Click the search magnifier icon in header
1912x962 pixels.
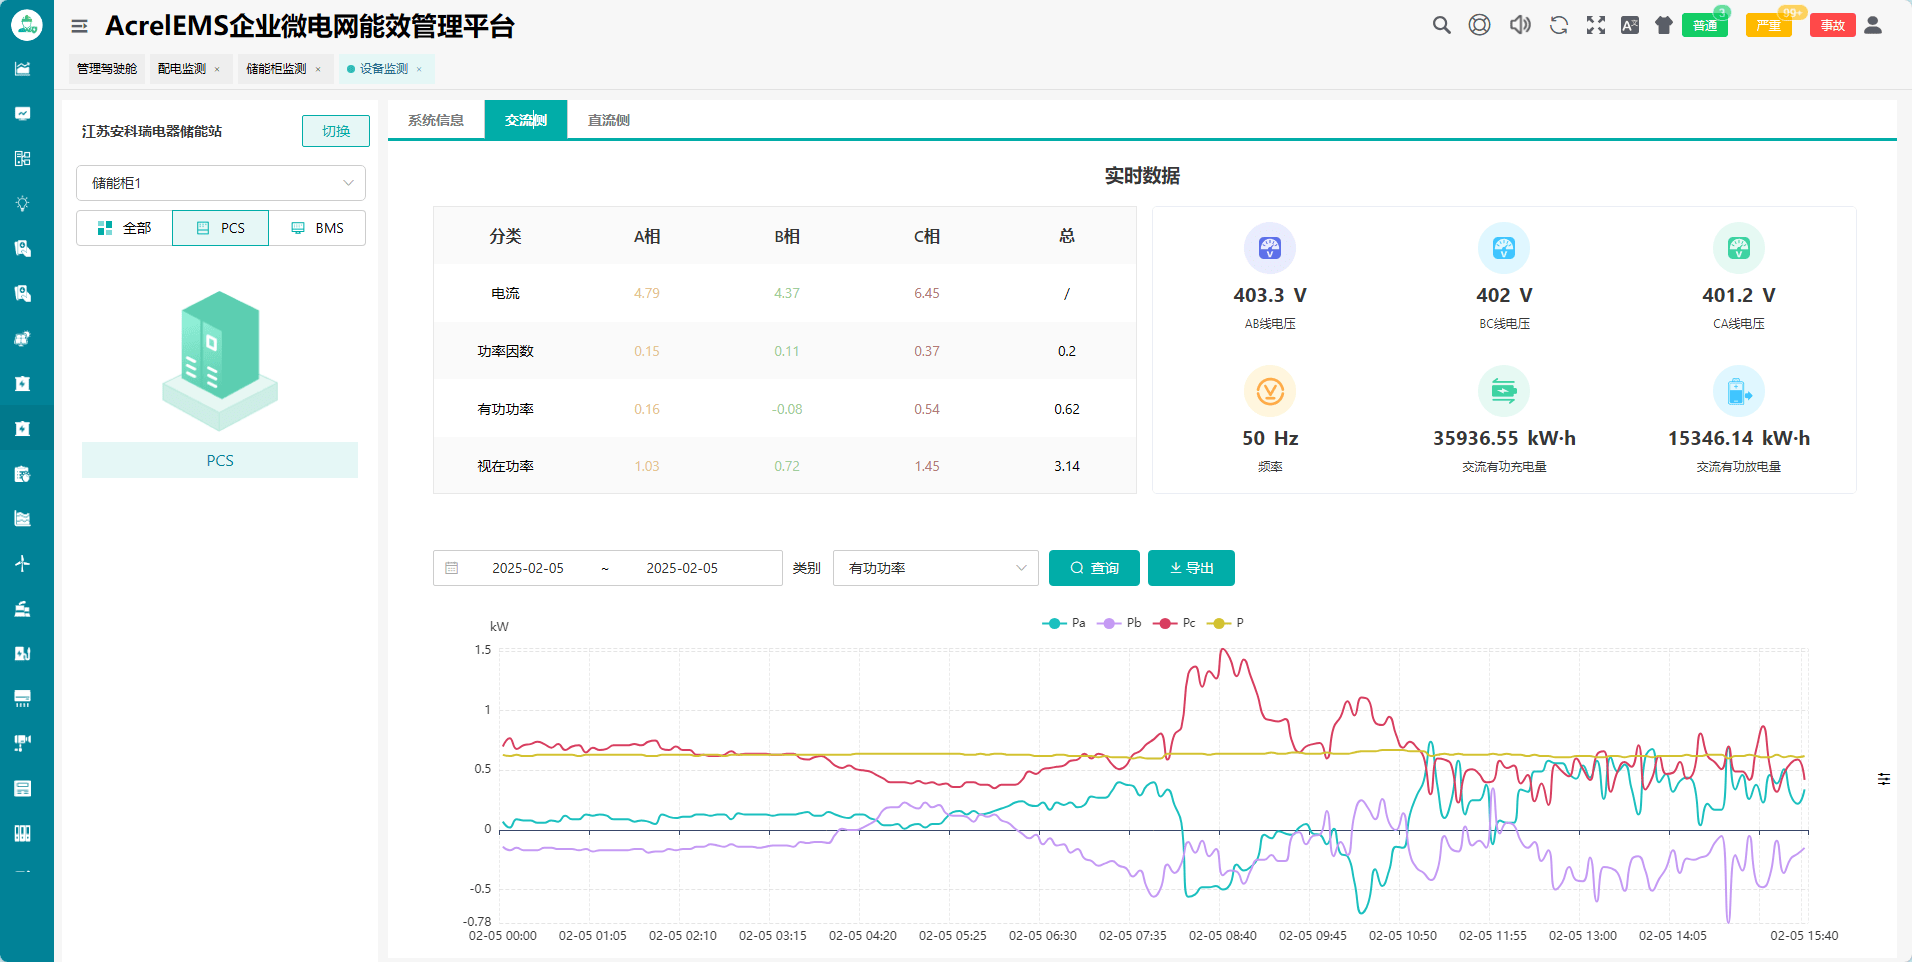coord(1441,25)
